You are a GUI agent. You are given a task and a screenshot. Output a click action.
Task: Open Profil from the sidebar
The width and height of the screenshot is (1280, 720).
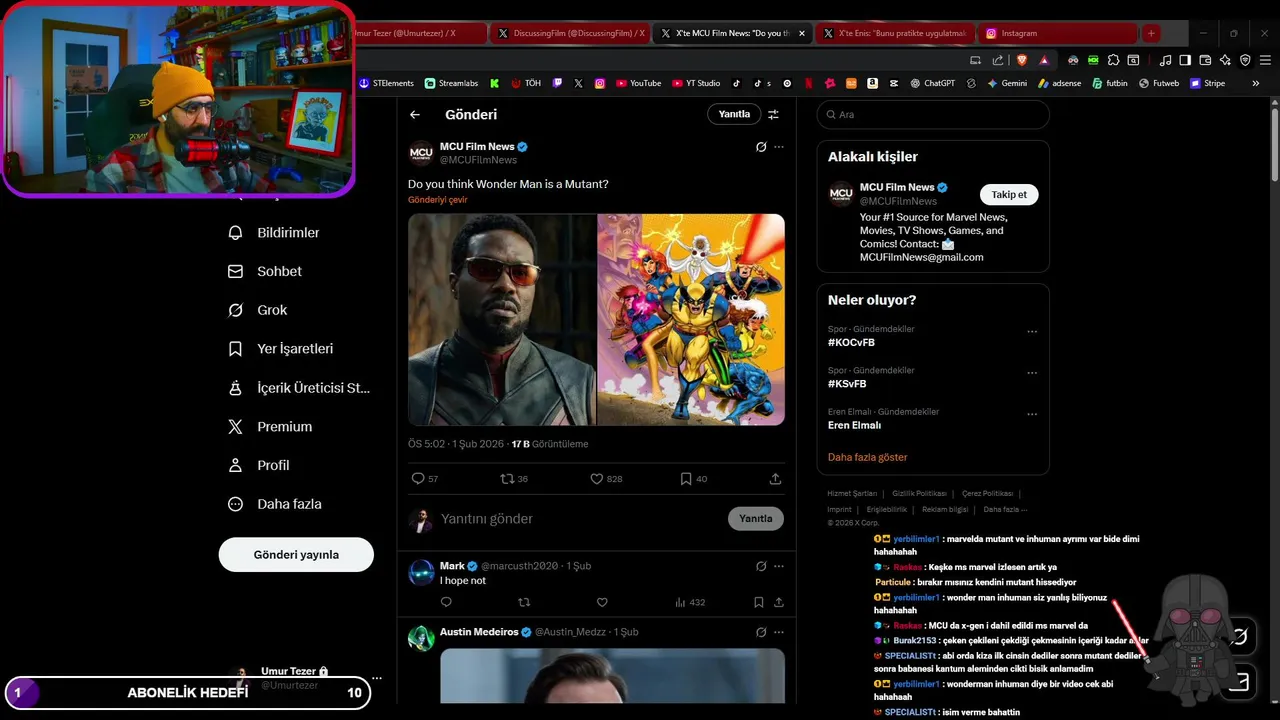[259, 466]
